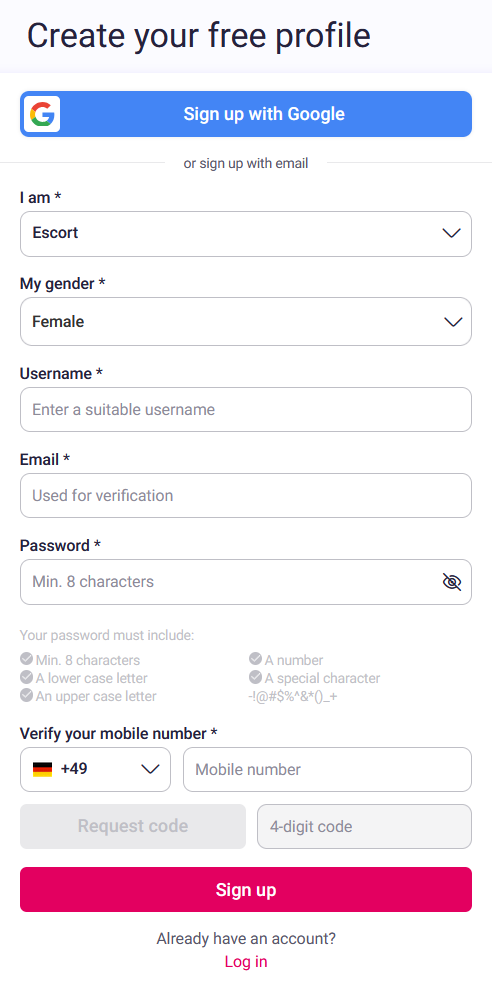492x983 pixels.
Task: Sign up with Google button
Action: point(246,114)
